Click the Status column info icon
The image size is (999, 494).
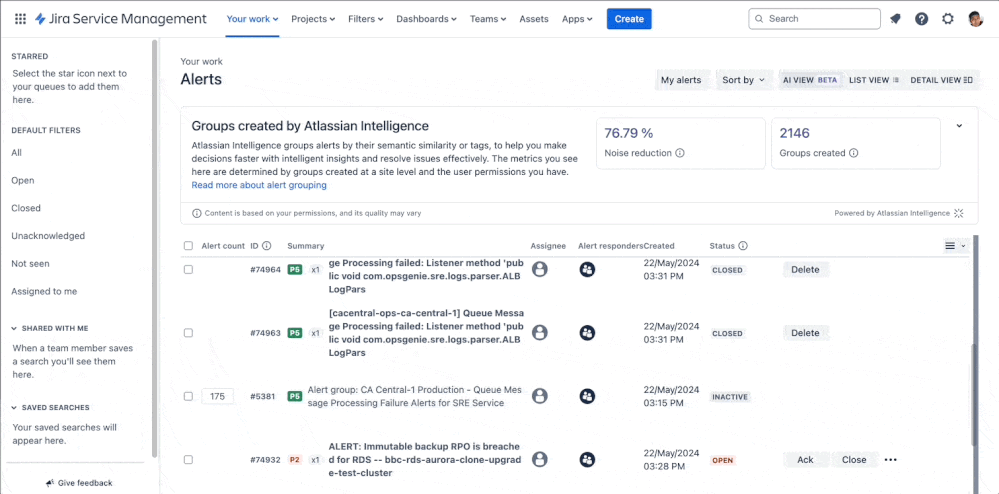[743, 245]
